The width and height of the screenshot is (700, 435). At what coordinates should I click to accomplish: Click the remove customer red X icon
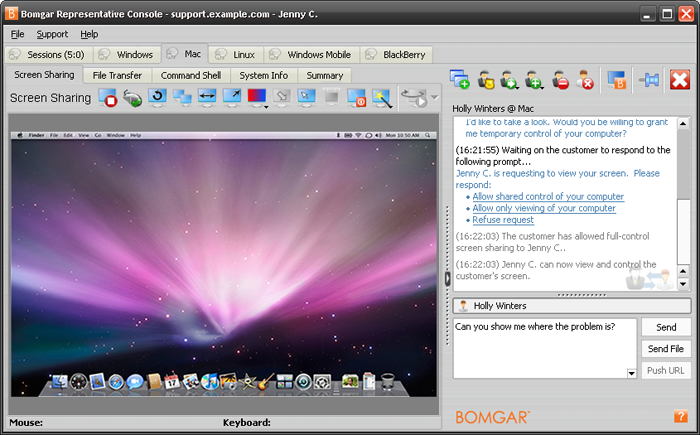click(x=584, y=80)
